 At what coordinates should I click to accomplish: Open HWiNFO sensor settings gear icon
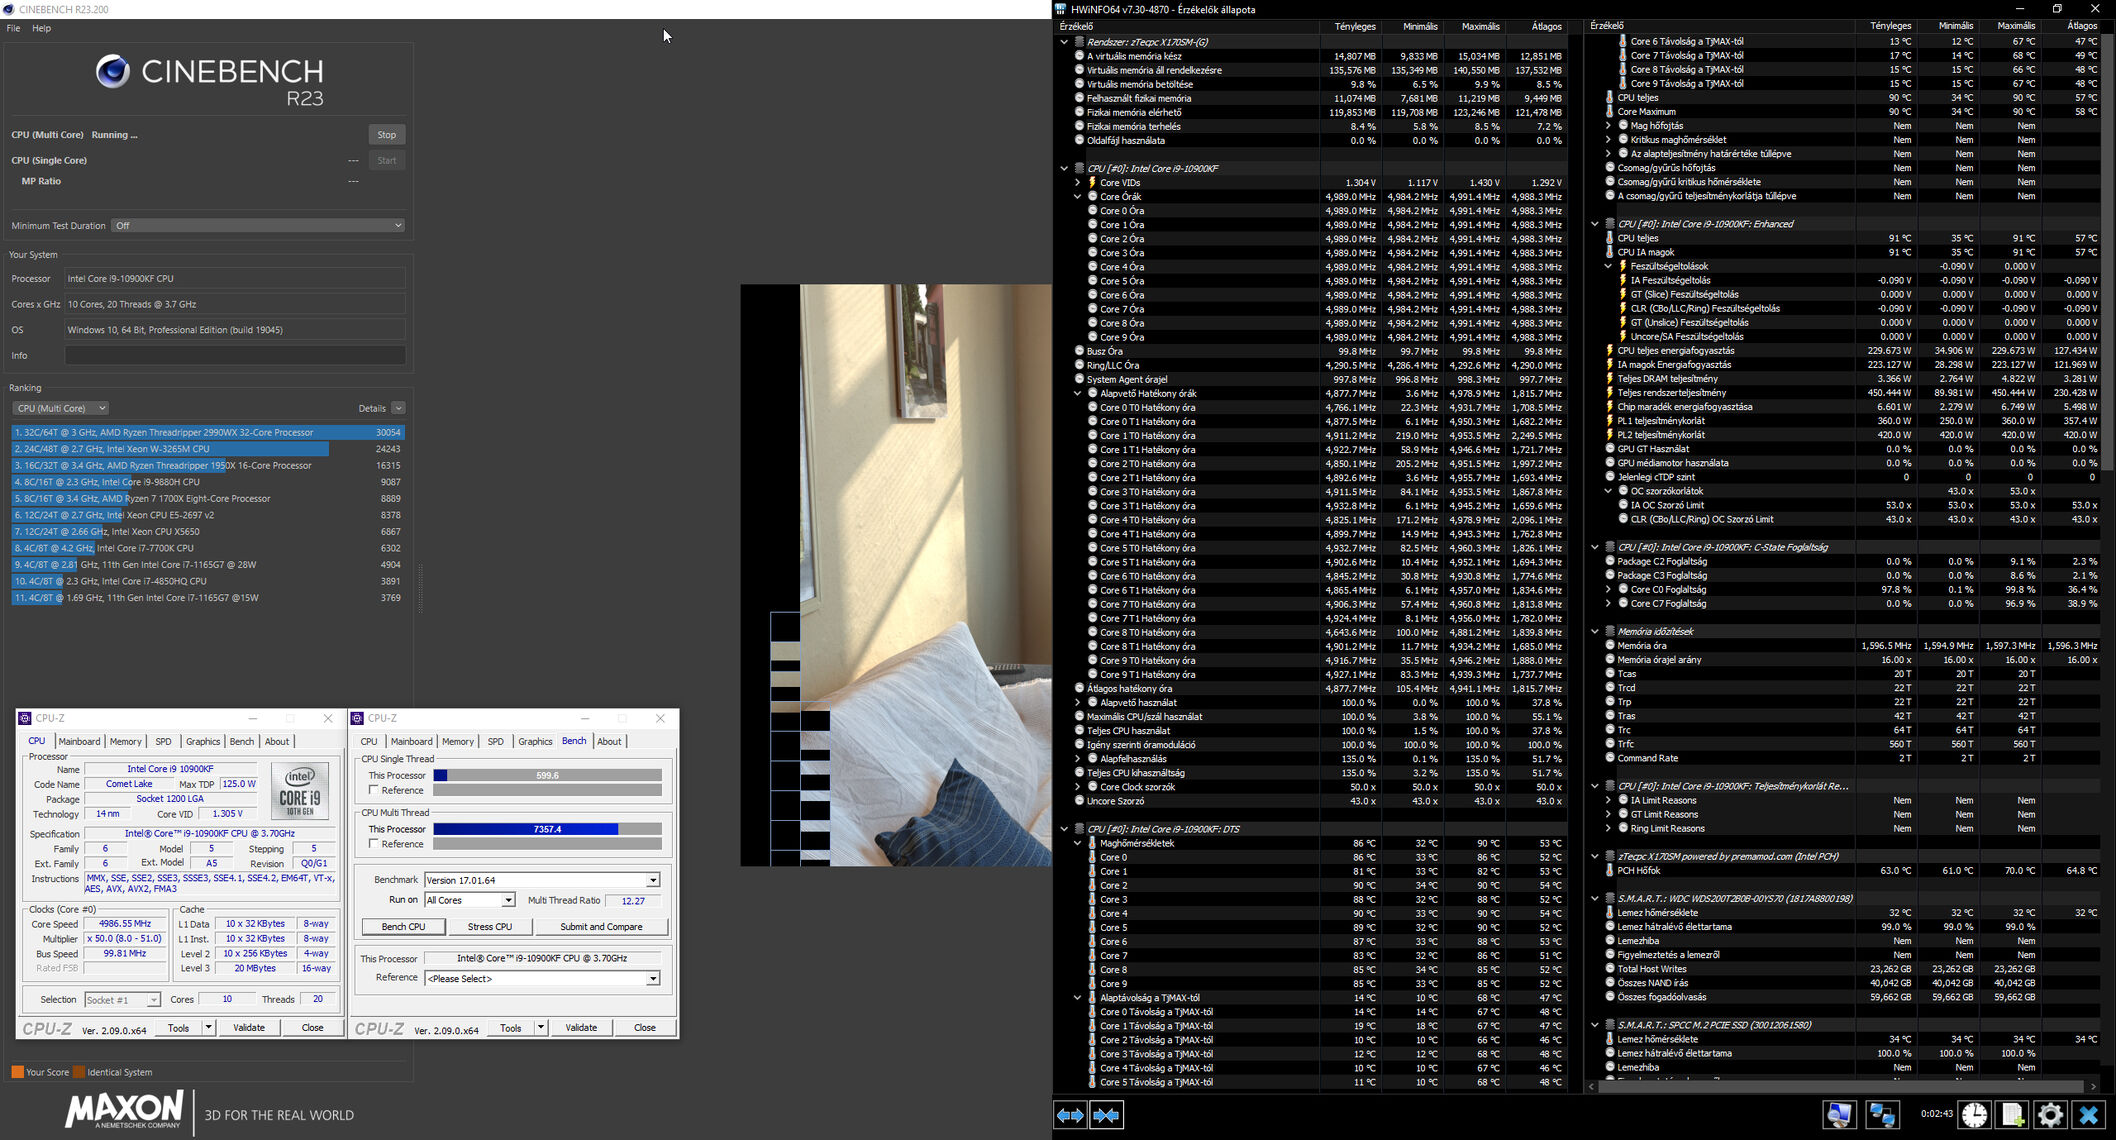[2050, 1115]
